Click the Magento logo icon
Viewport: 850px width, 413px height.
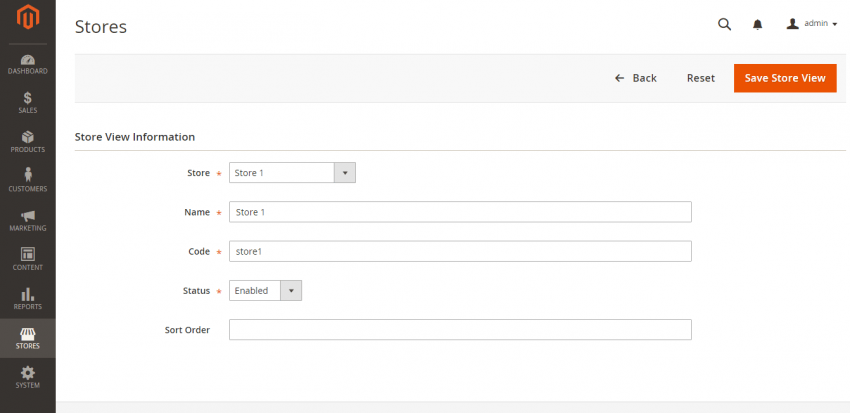tap(28, 17)
